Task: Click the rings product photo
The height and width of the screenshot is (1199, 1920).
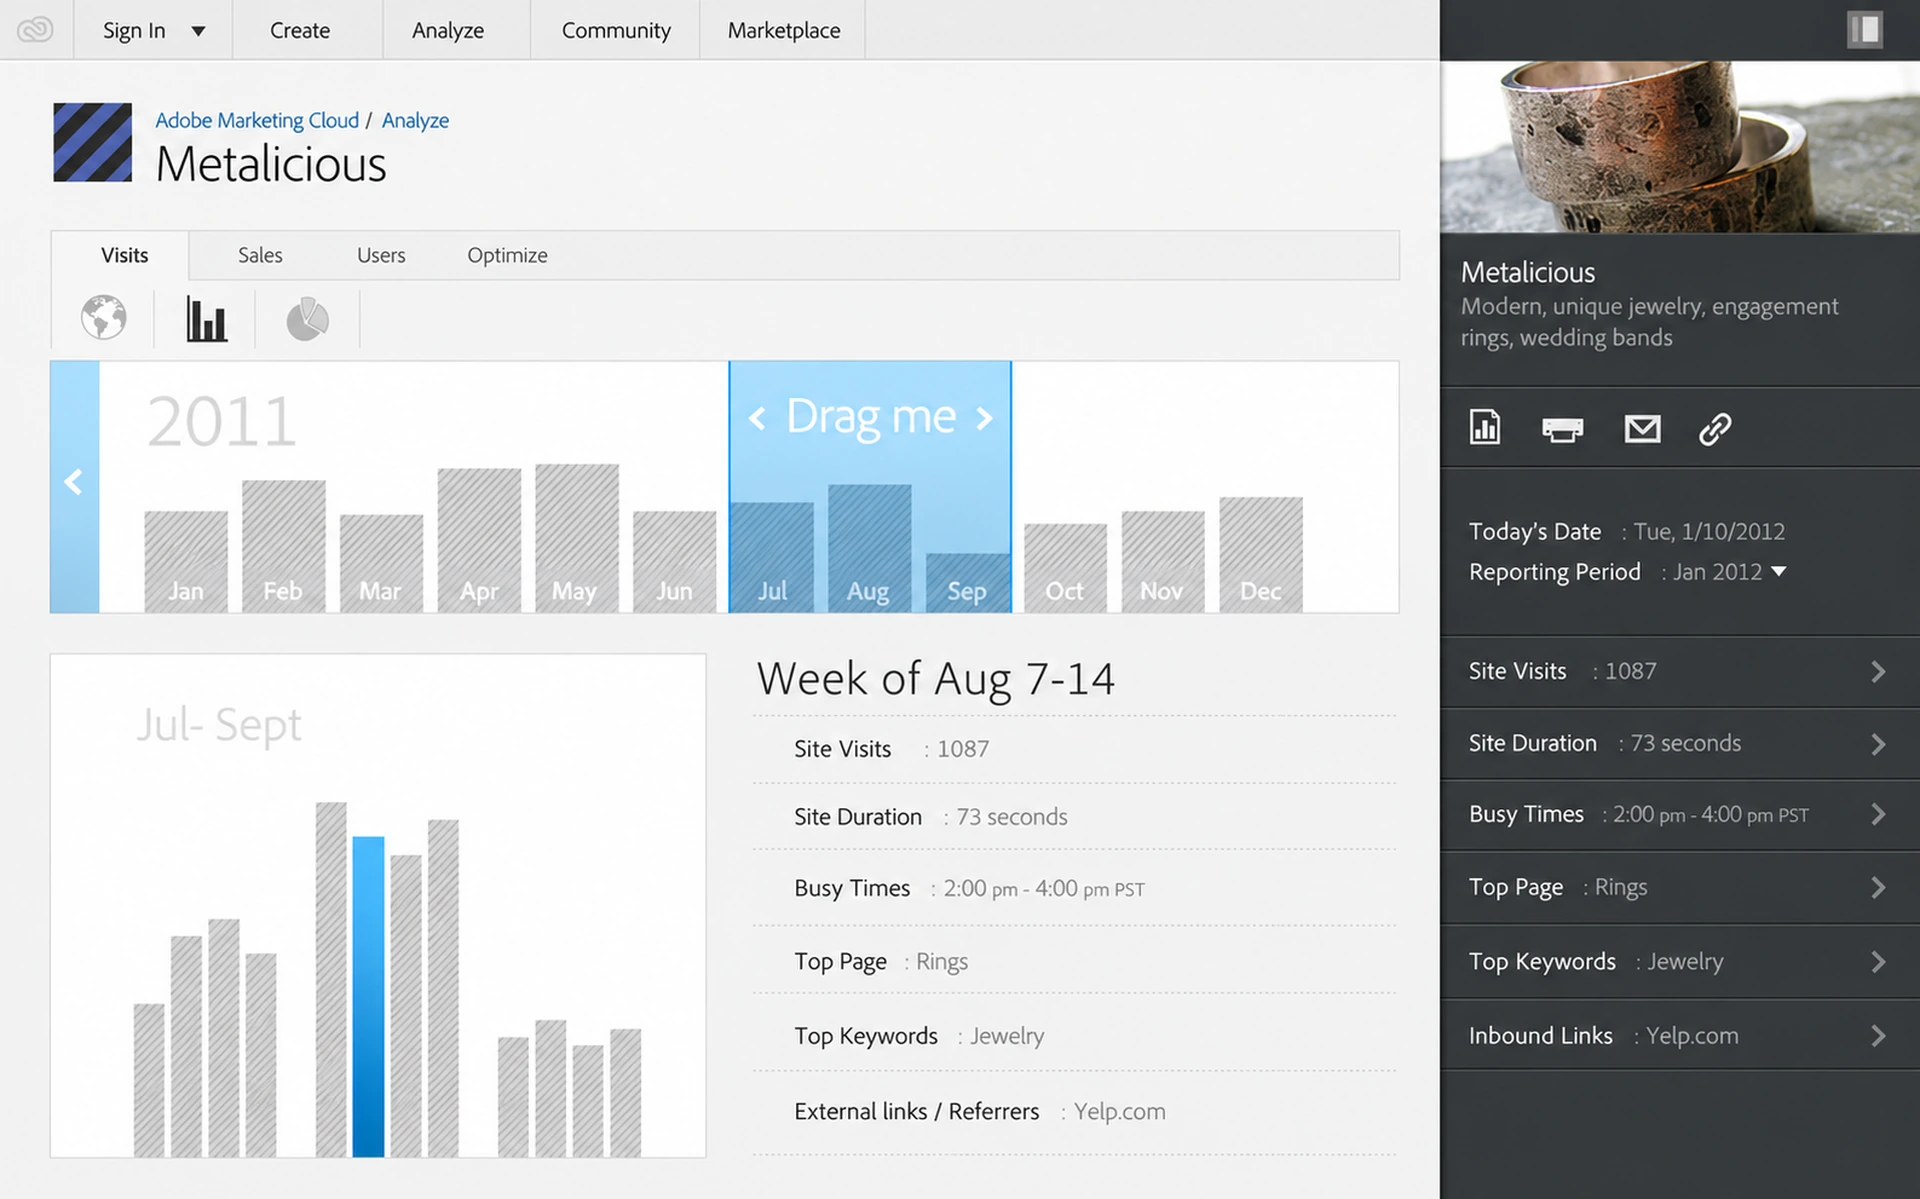Action: click(x=1680, y=147)
